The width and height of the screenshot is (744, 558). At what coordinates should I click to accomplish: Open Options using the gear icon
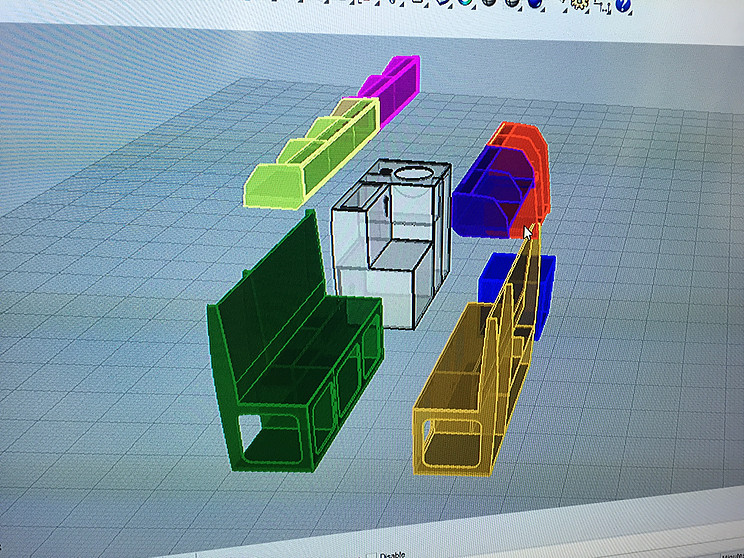tap(580, 4)
